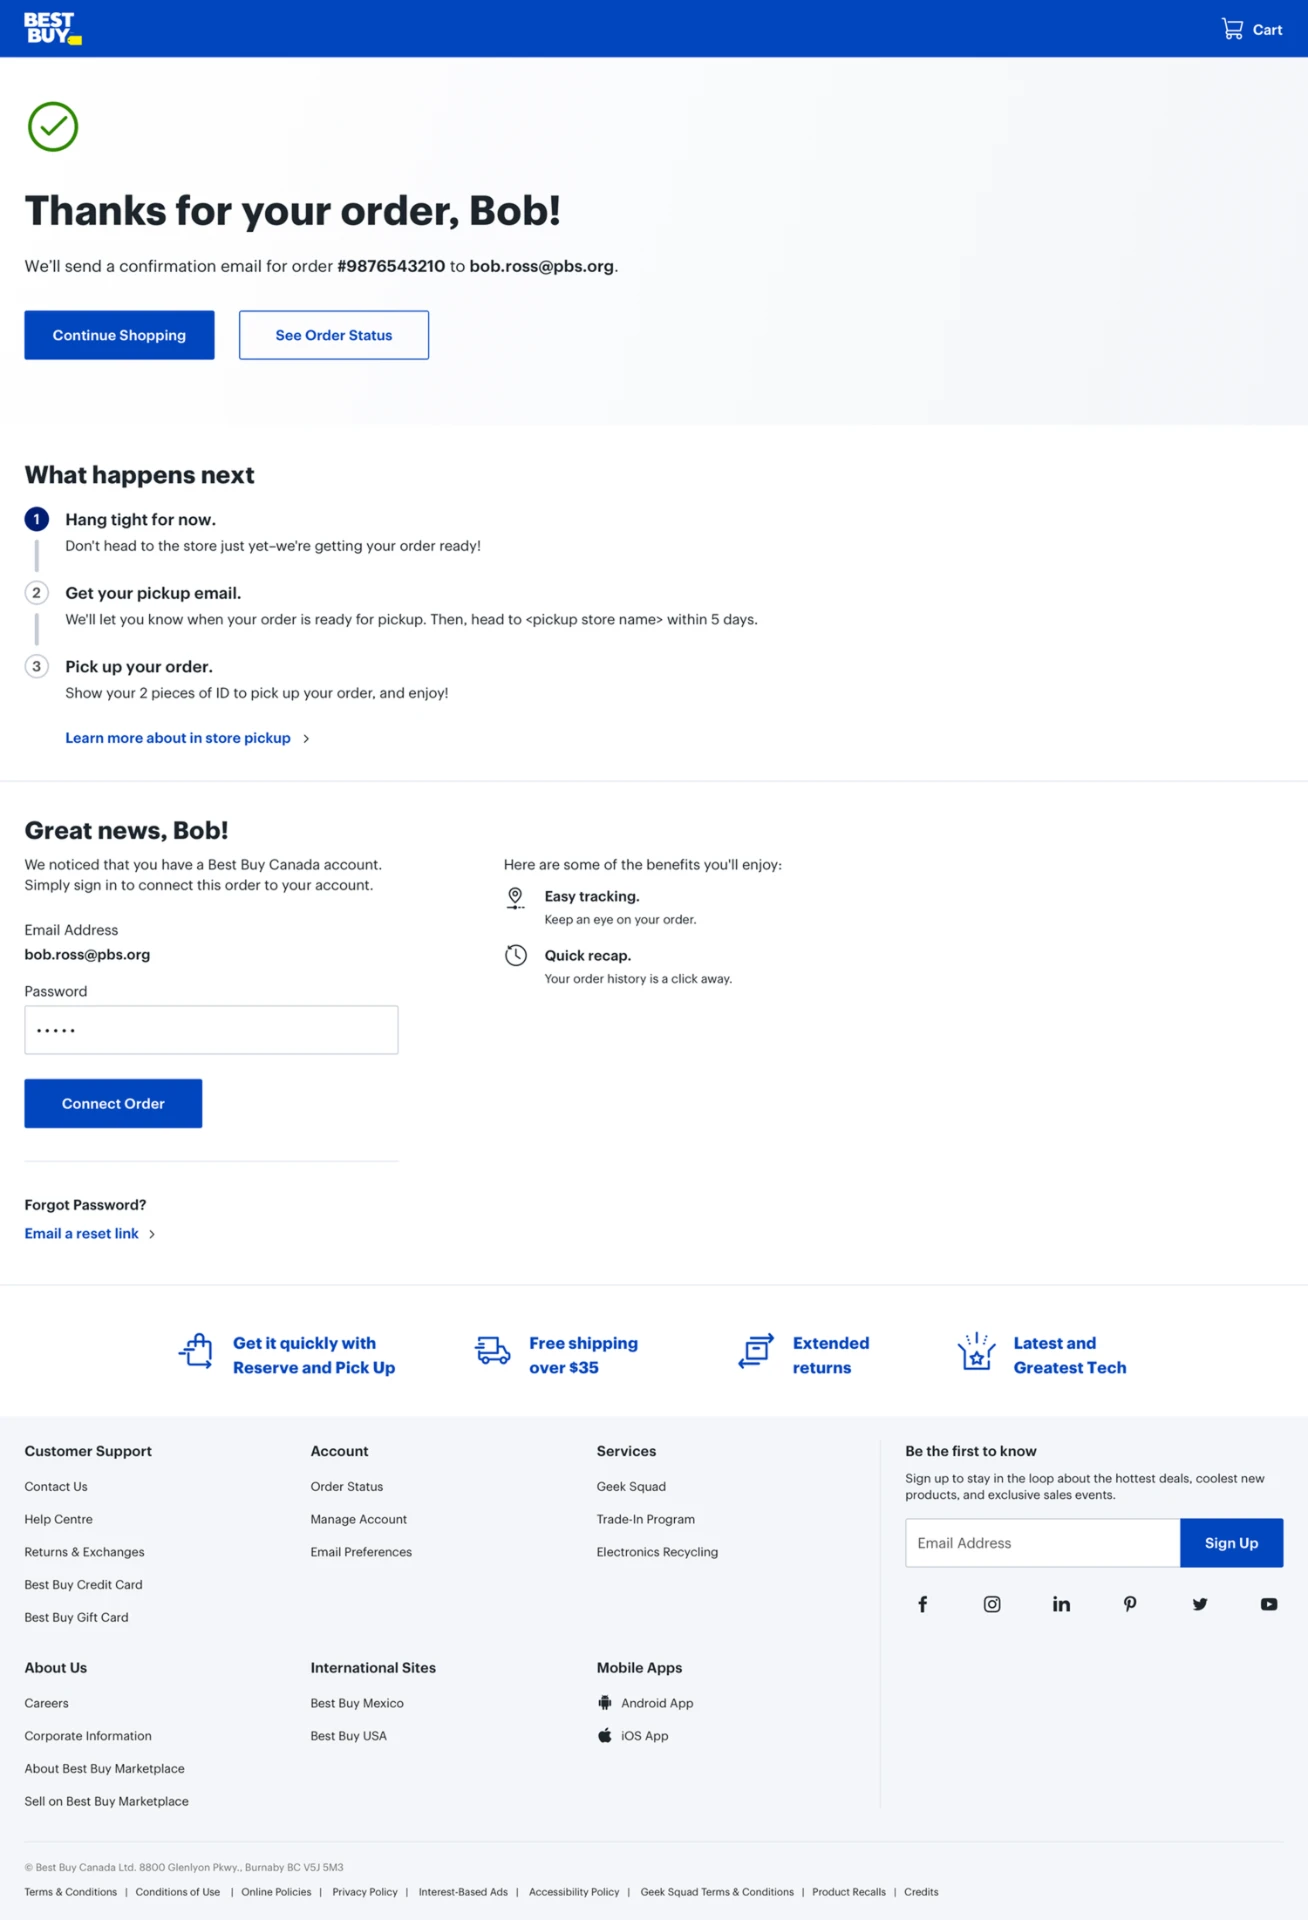Click the Easy tracking pin icon
The height and width of the screenshot is (1920, 1308).
coord(515,898)
